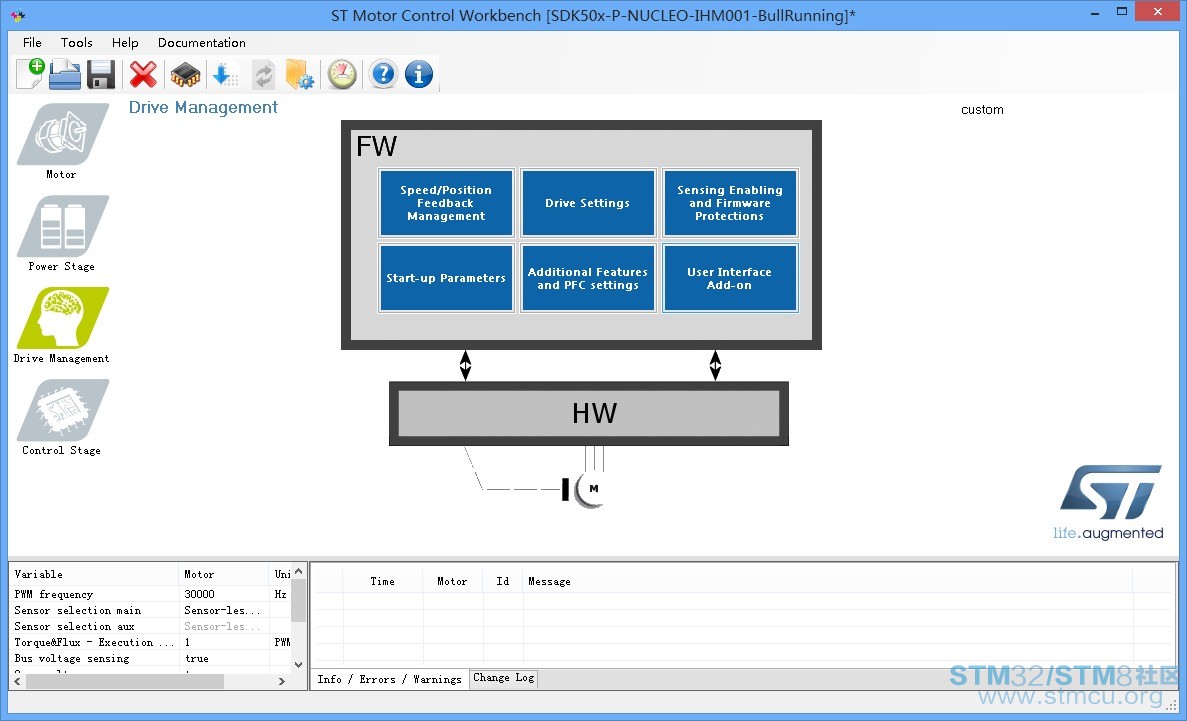Click the '30000' PWM frequency value
Screen dimensions: 1187x721
[199, 595]
